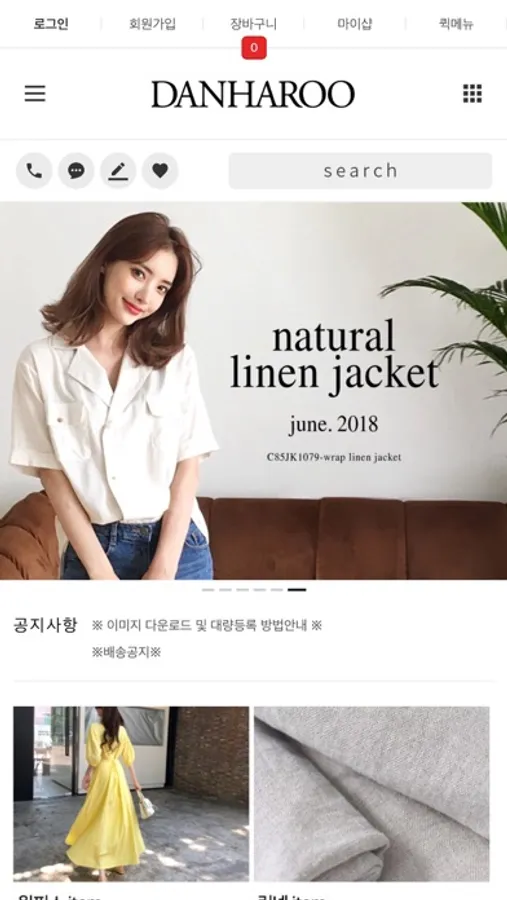Open the gray fabric product thumbnail

click(x=372, y=794)
